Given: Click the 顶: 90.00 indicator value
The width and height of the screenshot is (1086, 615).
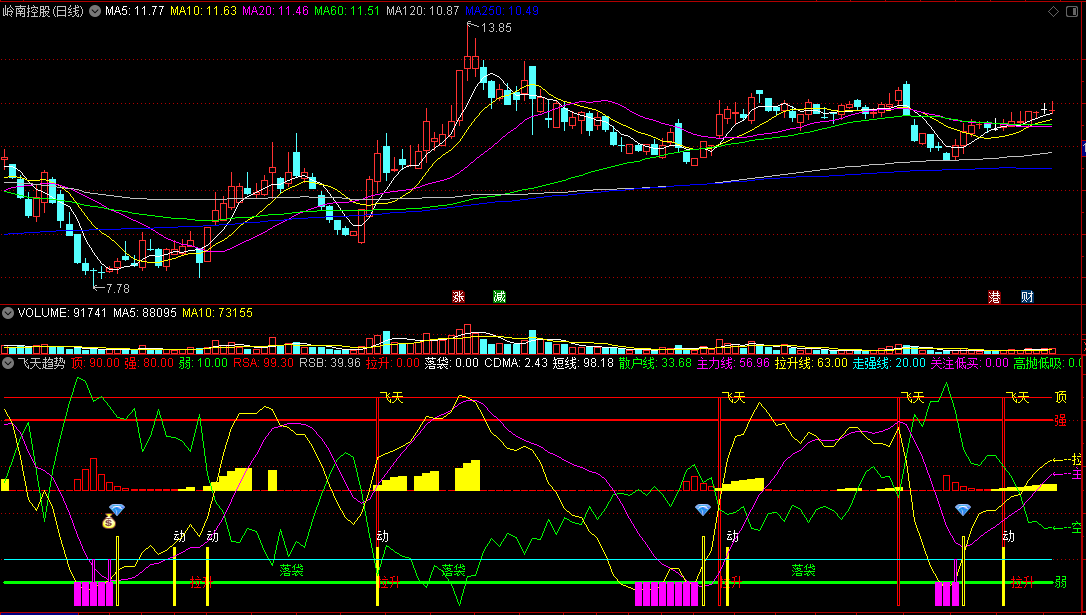Looking at the screenshot, I should (x=95, y=363).
